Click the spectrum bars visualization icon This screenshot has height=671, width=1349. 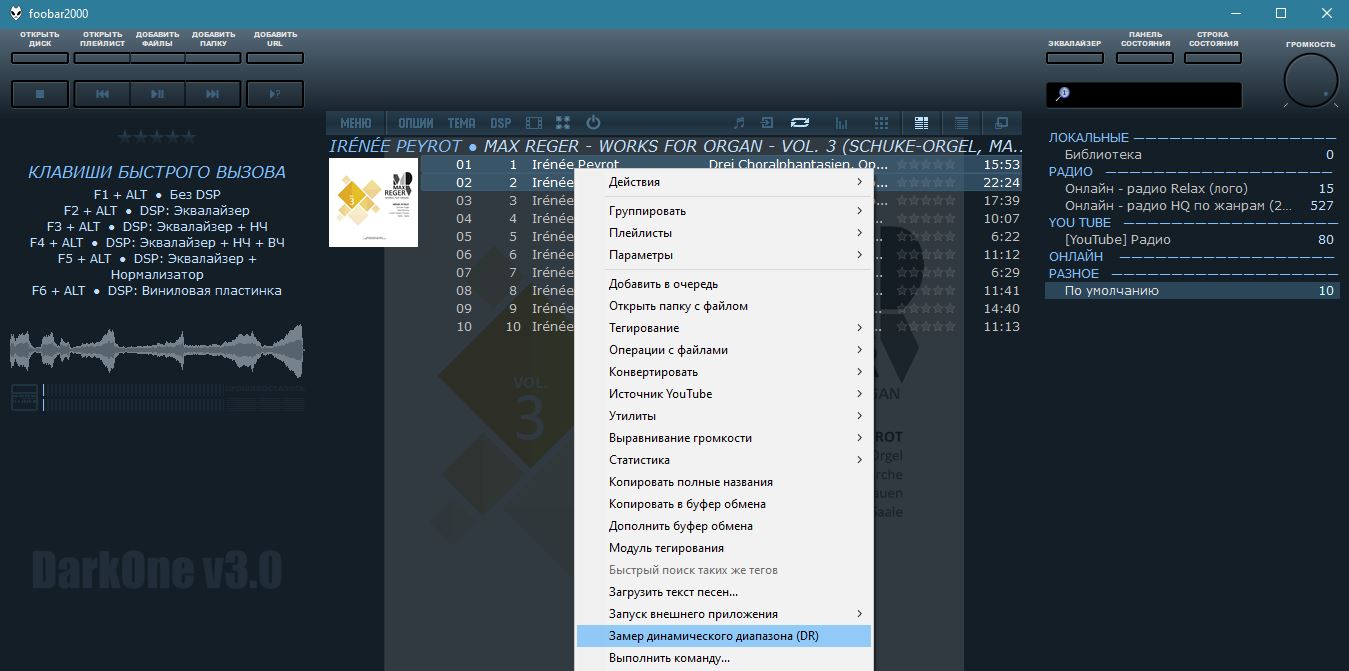pyautogui.click(x=841, y=123)
